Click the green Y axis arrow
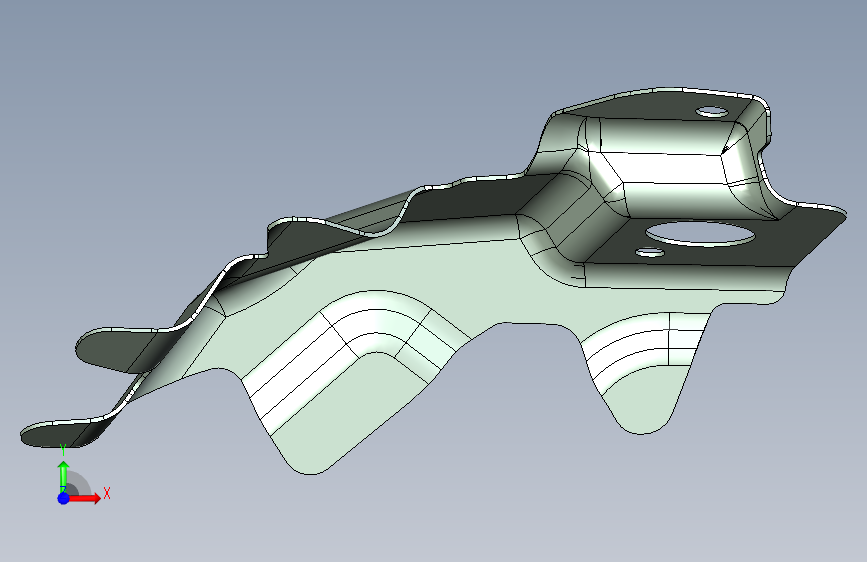 (x=64, y=476)
